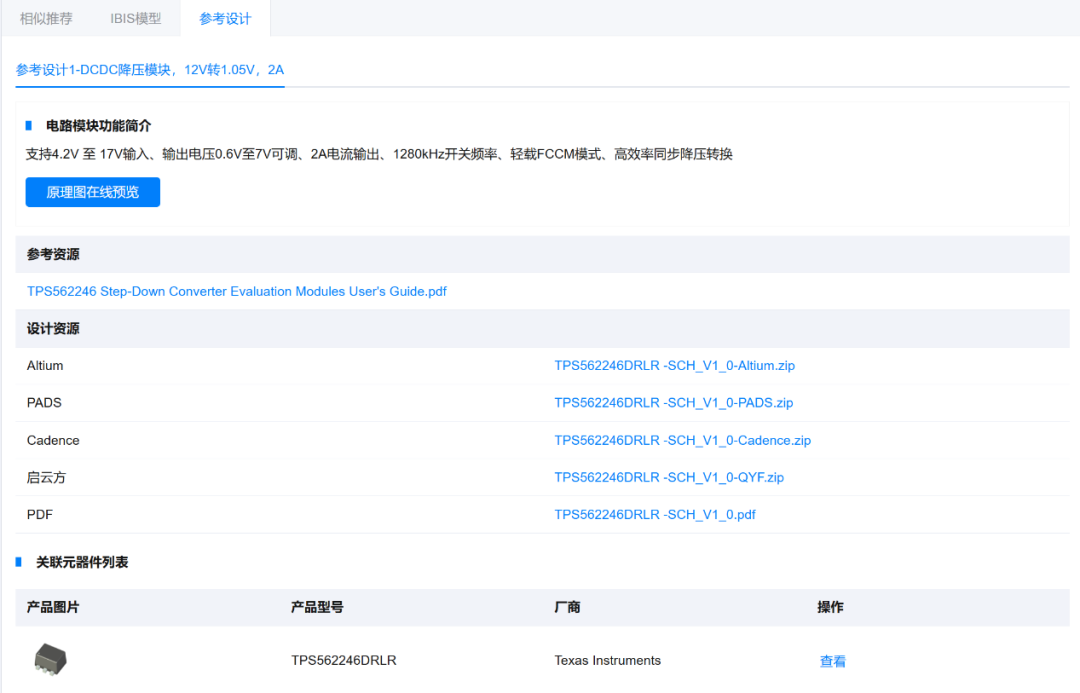Click the PADS row label
The width and height of the screenshot is (1080, 693).
tap(44, 403)
